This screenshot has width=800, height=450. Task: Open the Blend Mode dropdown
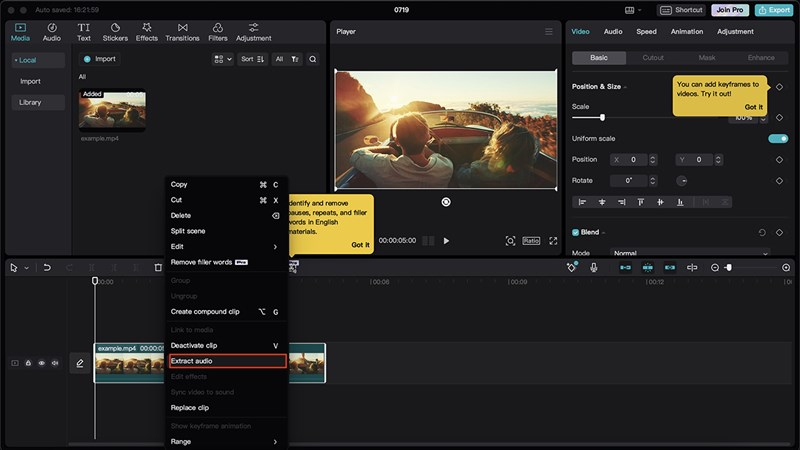pos(690,253)
